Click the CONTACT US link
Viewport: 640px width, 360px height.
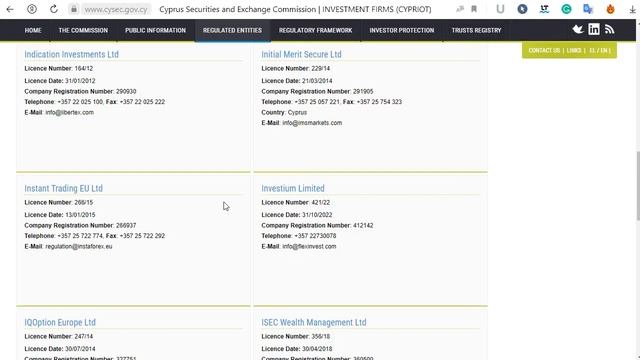pyautogui.click(x=544, y=50)
